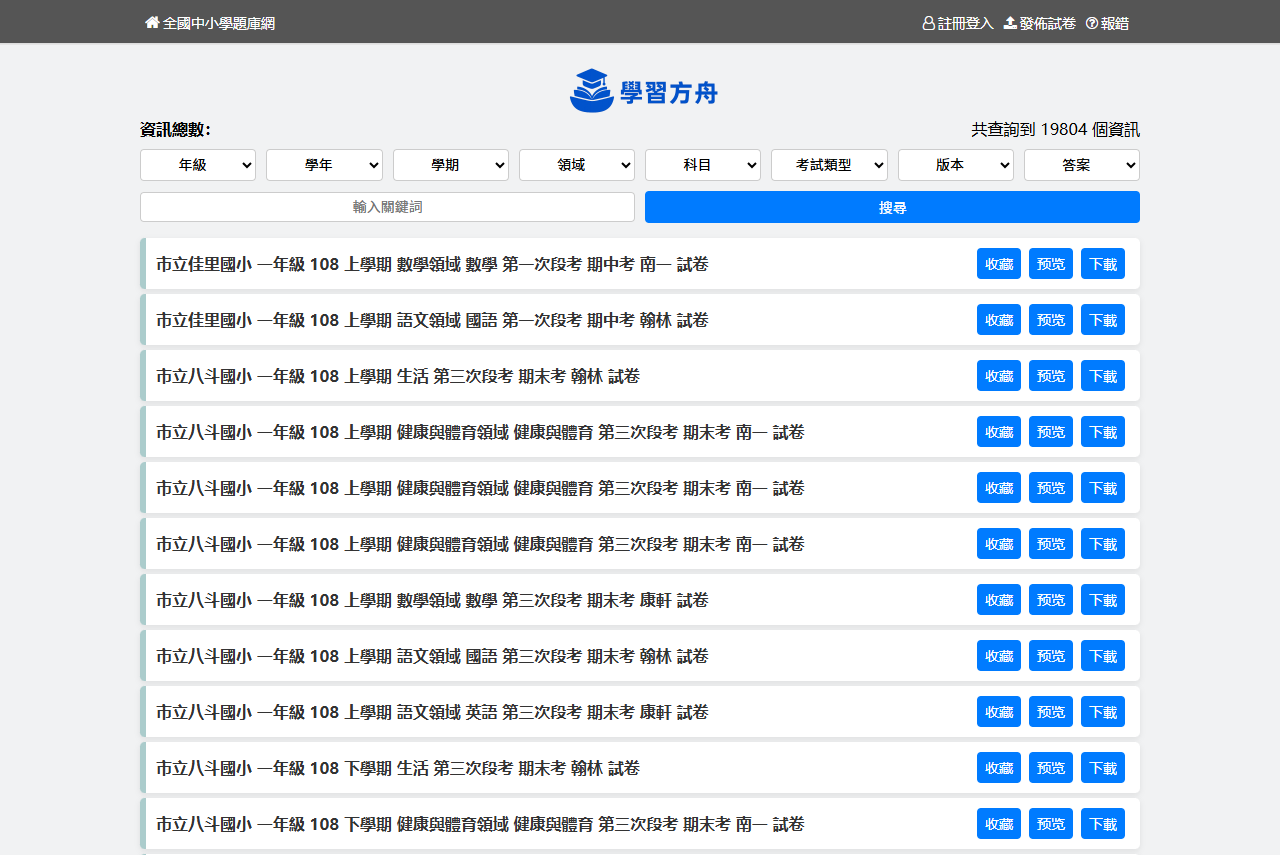This screenshot has width=1280, height=855.
Task: Click the 輸入關鍵詞 search field
Action: point(387,207)
